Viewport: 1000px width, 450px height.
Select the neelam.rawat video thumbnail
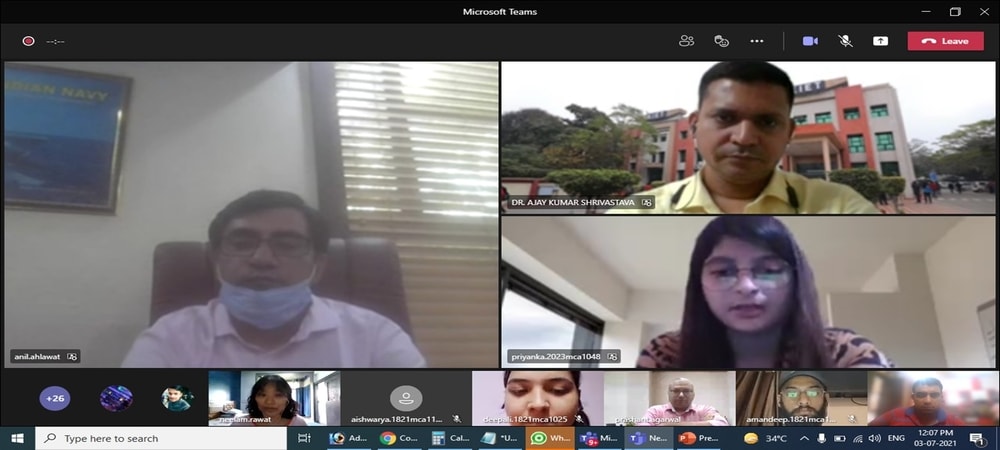(x=273, y=398)
